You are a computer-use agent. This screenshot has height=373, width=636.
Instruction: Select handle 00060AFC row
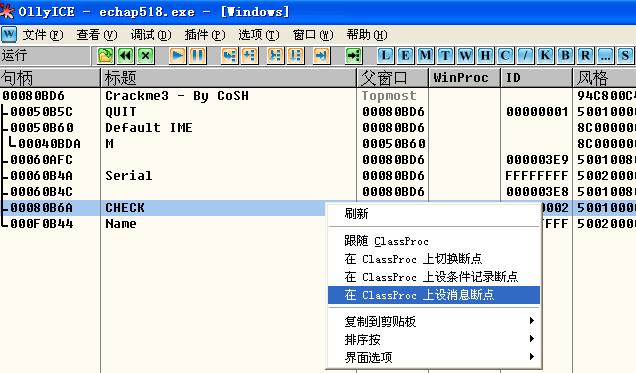pyautogui.click(x=318, y=160)
